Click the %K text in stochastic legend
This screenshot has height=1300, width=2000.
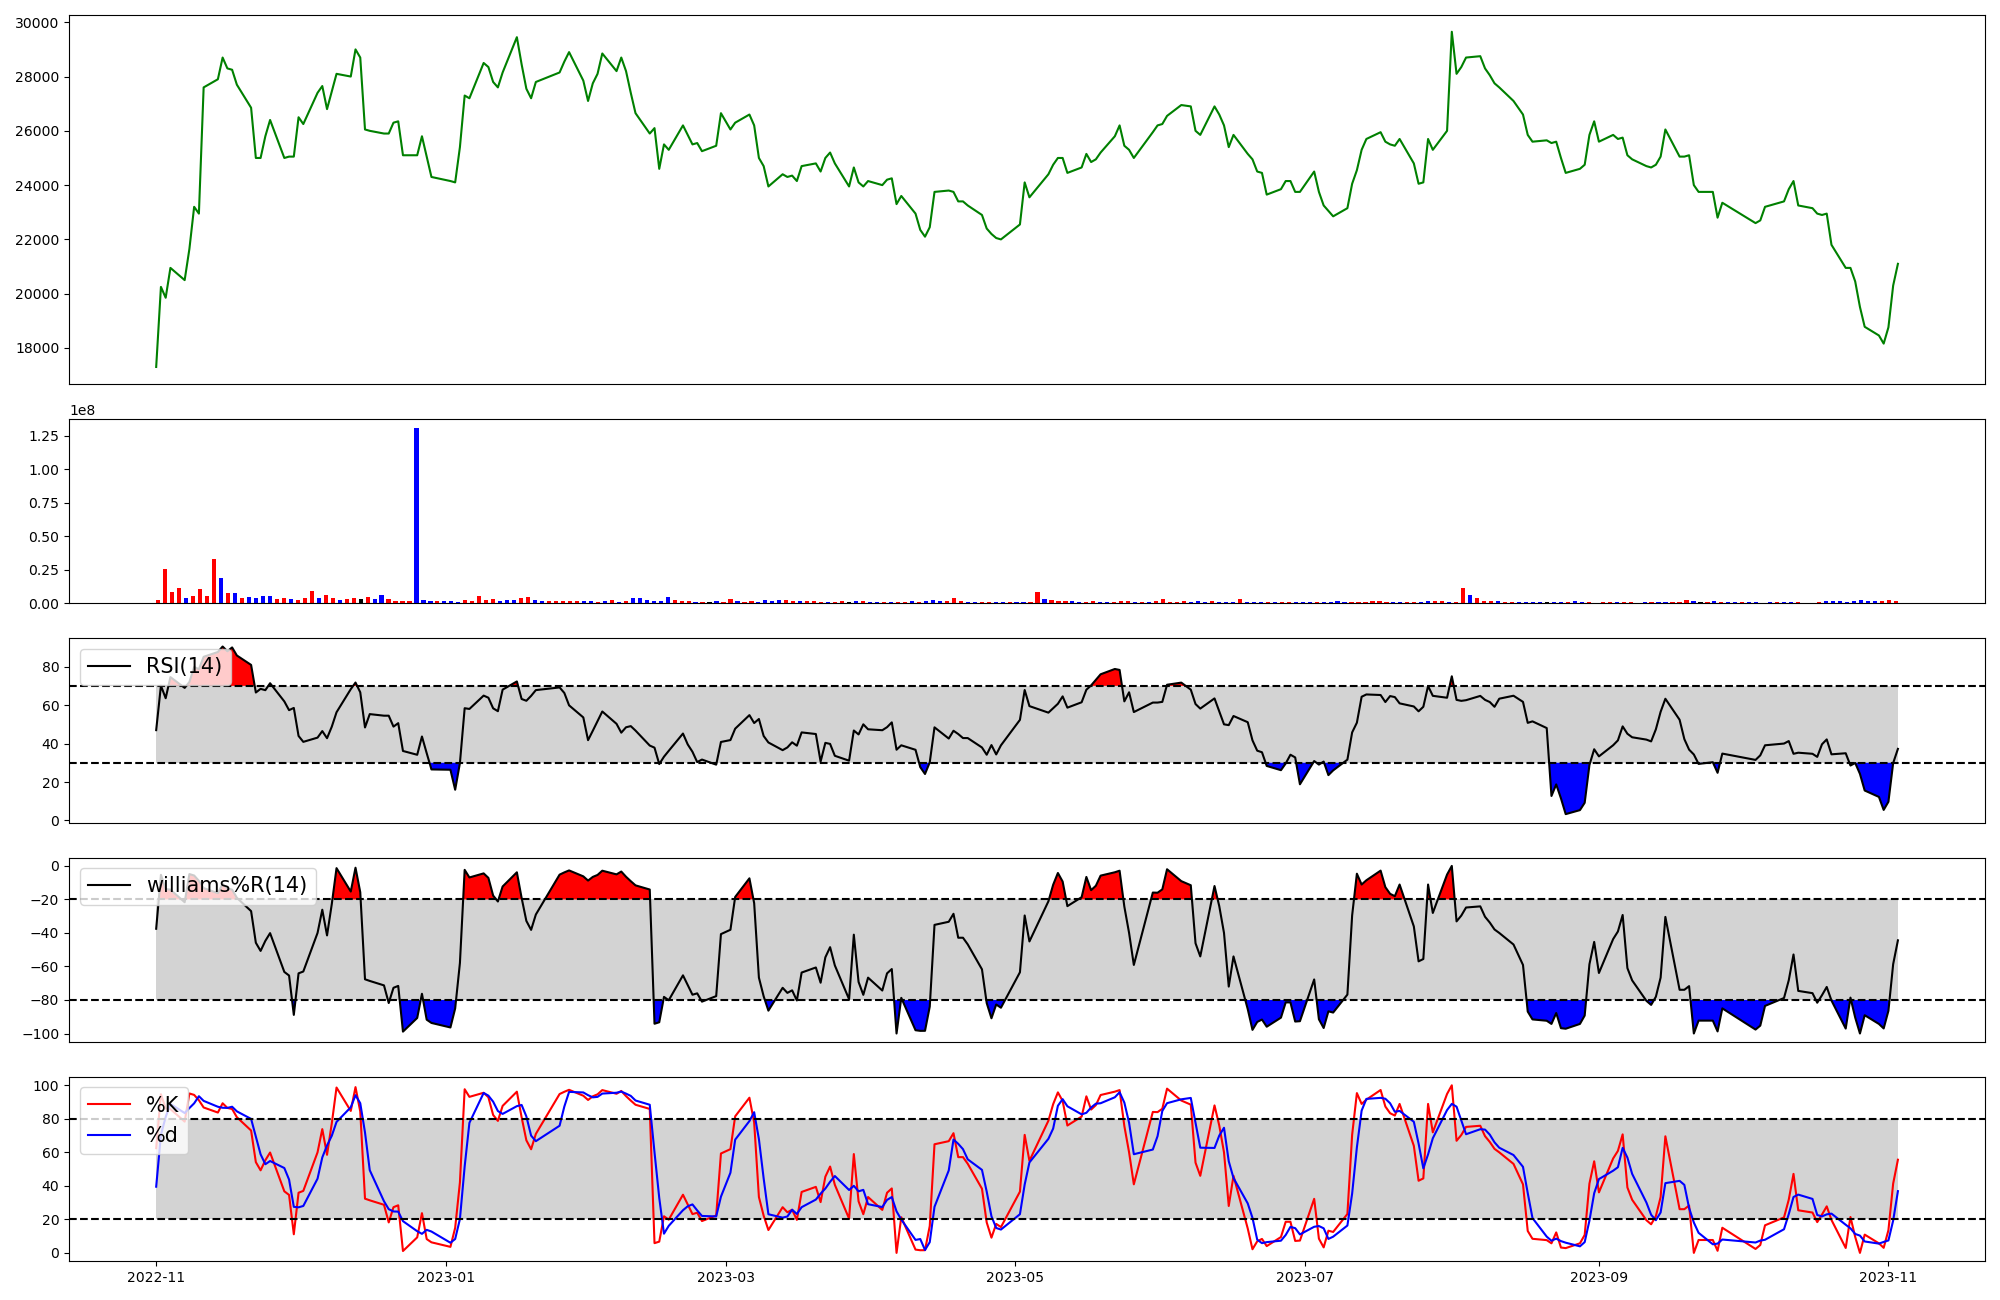tap(162, 1104)
